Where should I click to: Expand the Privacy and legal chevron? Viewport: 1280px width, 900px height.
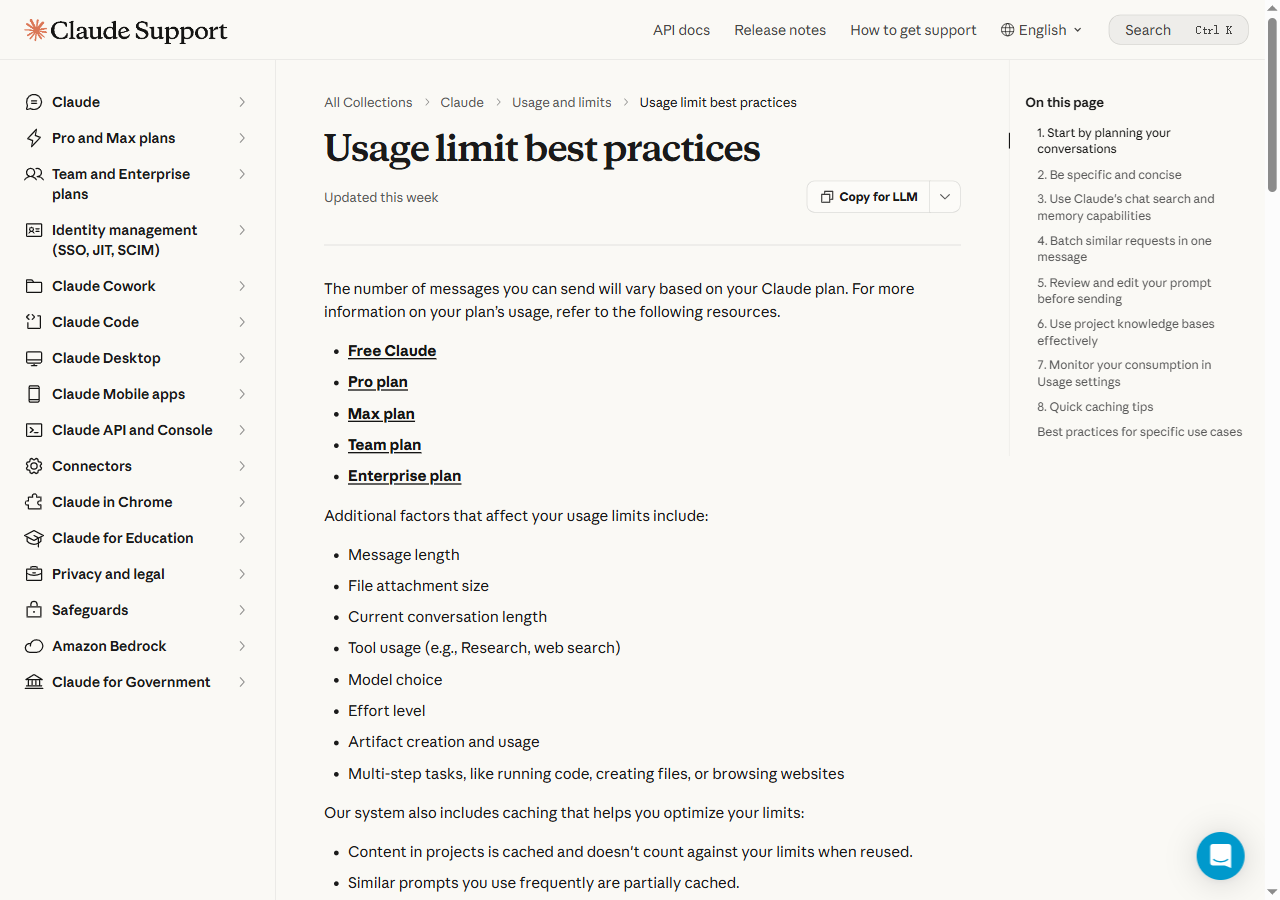242,574
